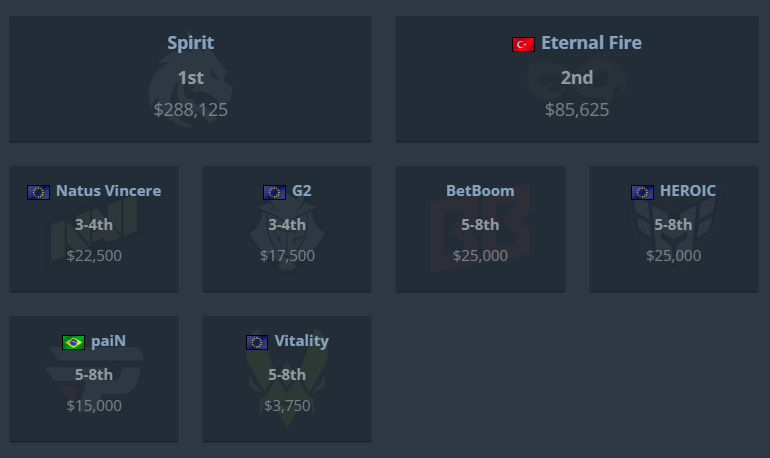Screen dimensions: 770x458
Task: Click the EU flag next to Natus Vincere
Action: point(38,192)
